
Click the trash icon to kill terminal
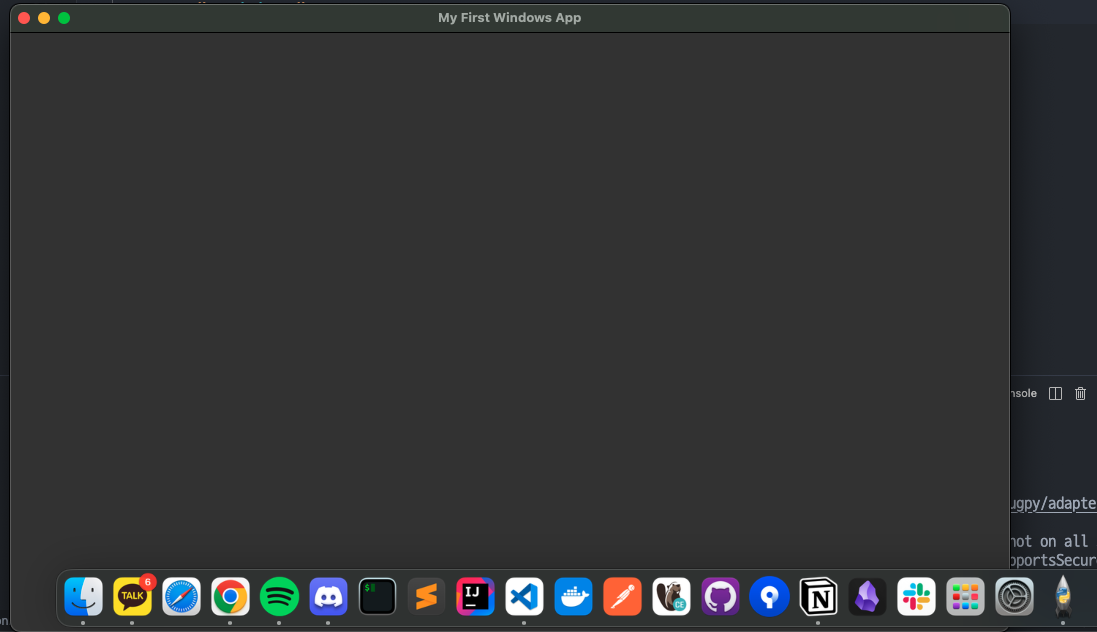[x=1080, y=393]
